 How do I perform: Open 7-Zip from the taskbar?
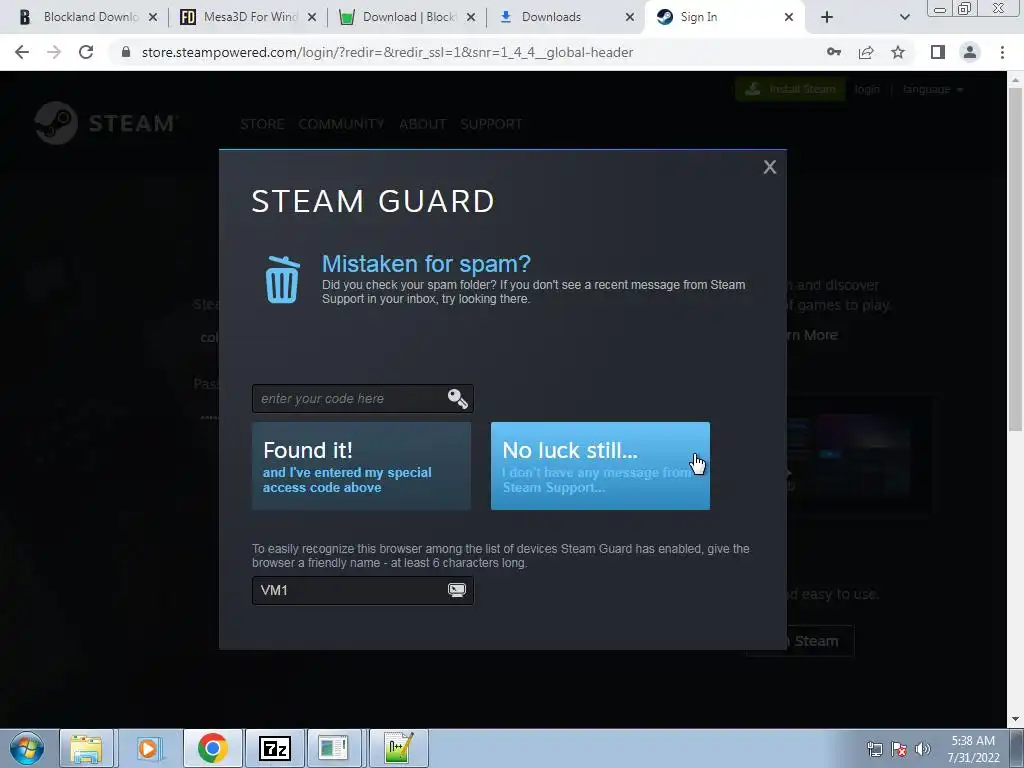click(x=274, y=748)
